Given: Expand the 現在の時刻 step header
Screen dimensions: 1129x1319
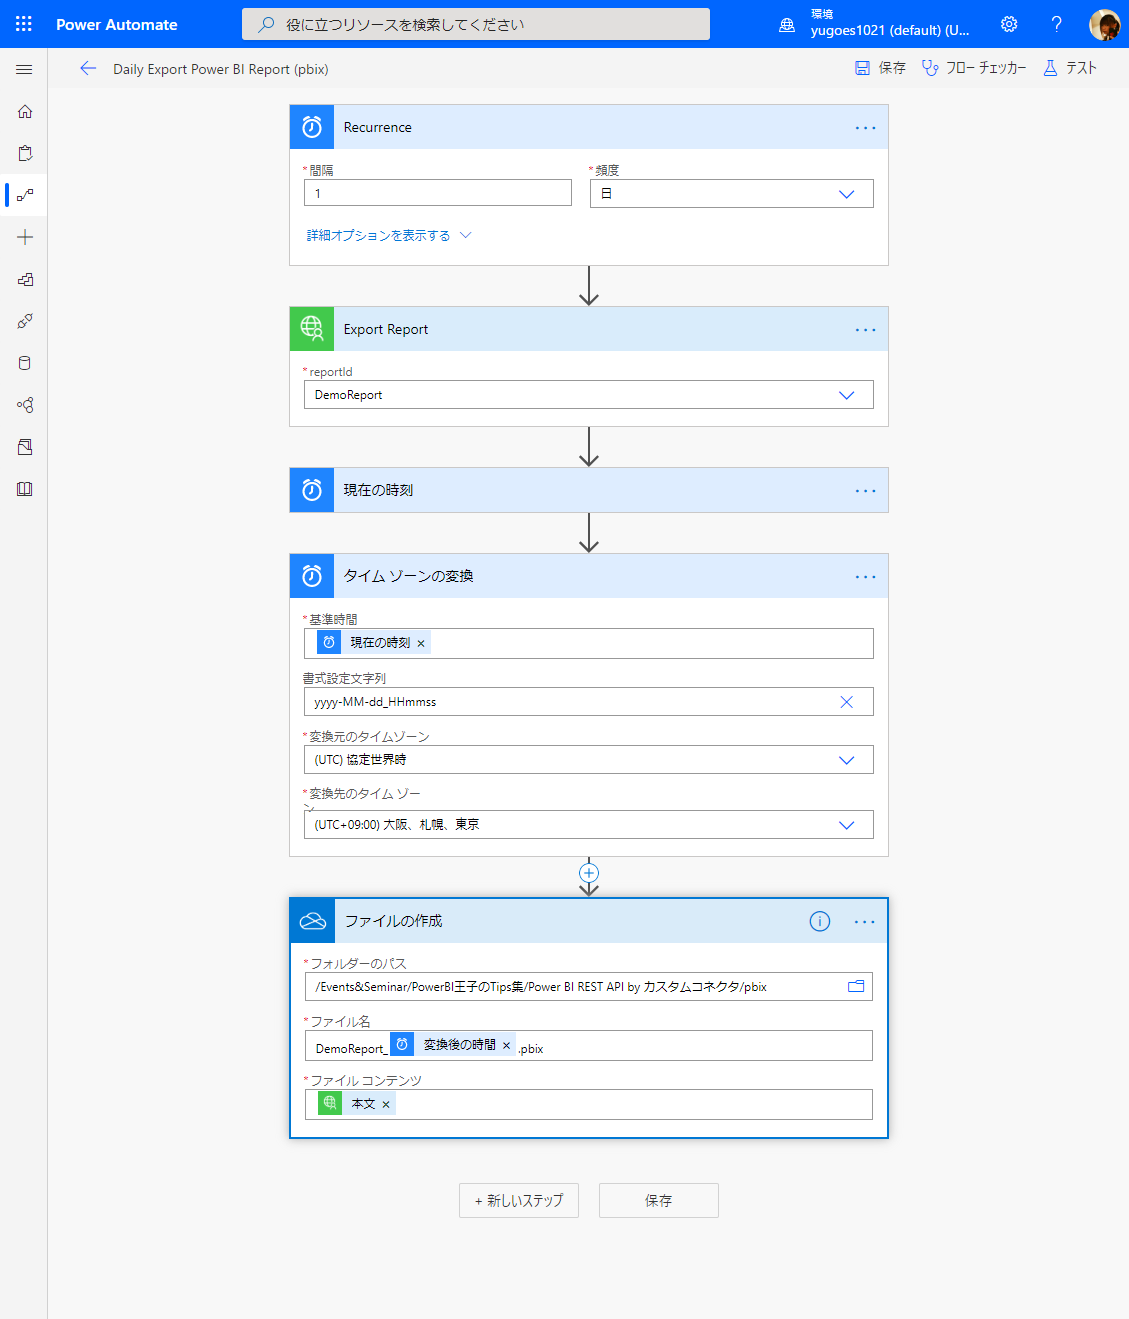Looking at the screenshot, I should (589, 490).
